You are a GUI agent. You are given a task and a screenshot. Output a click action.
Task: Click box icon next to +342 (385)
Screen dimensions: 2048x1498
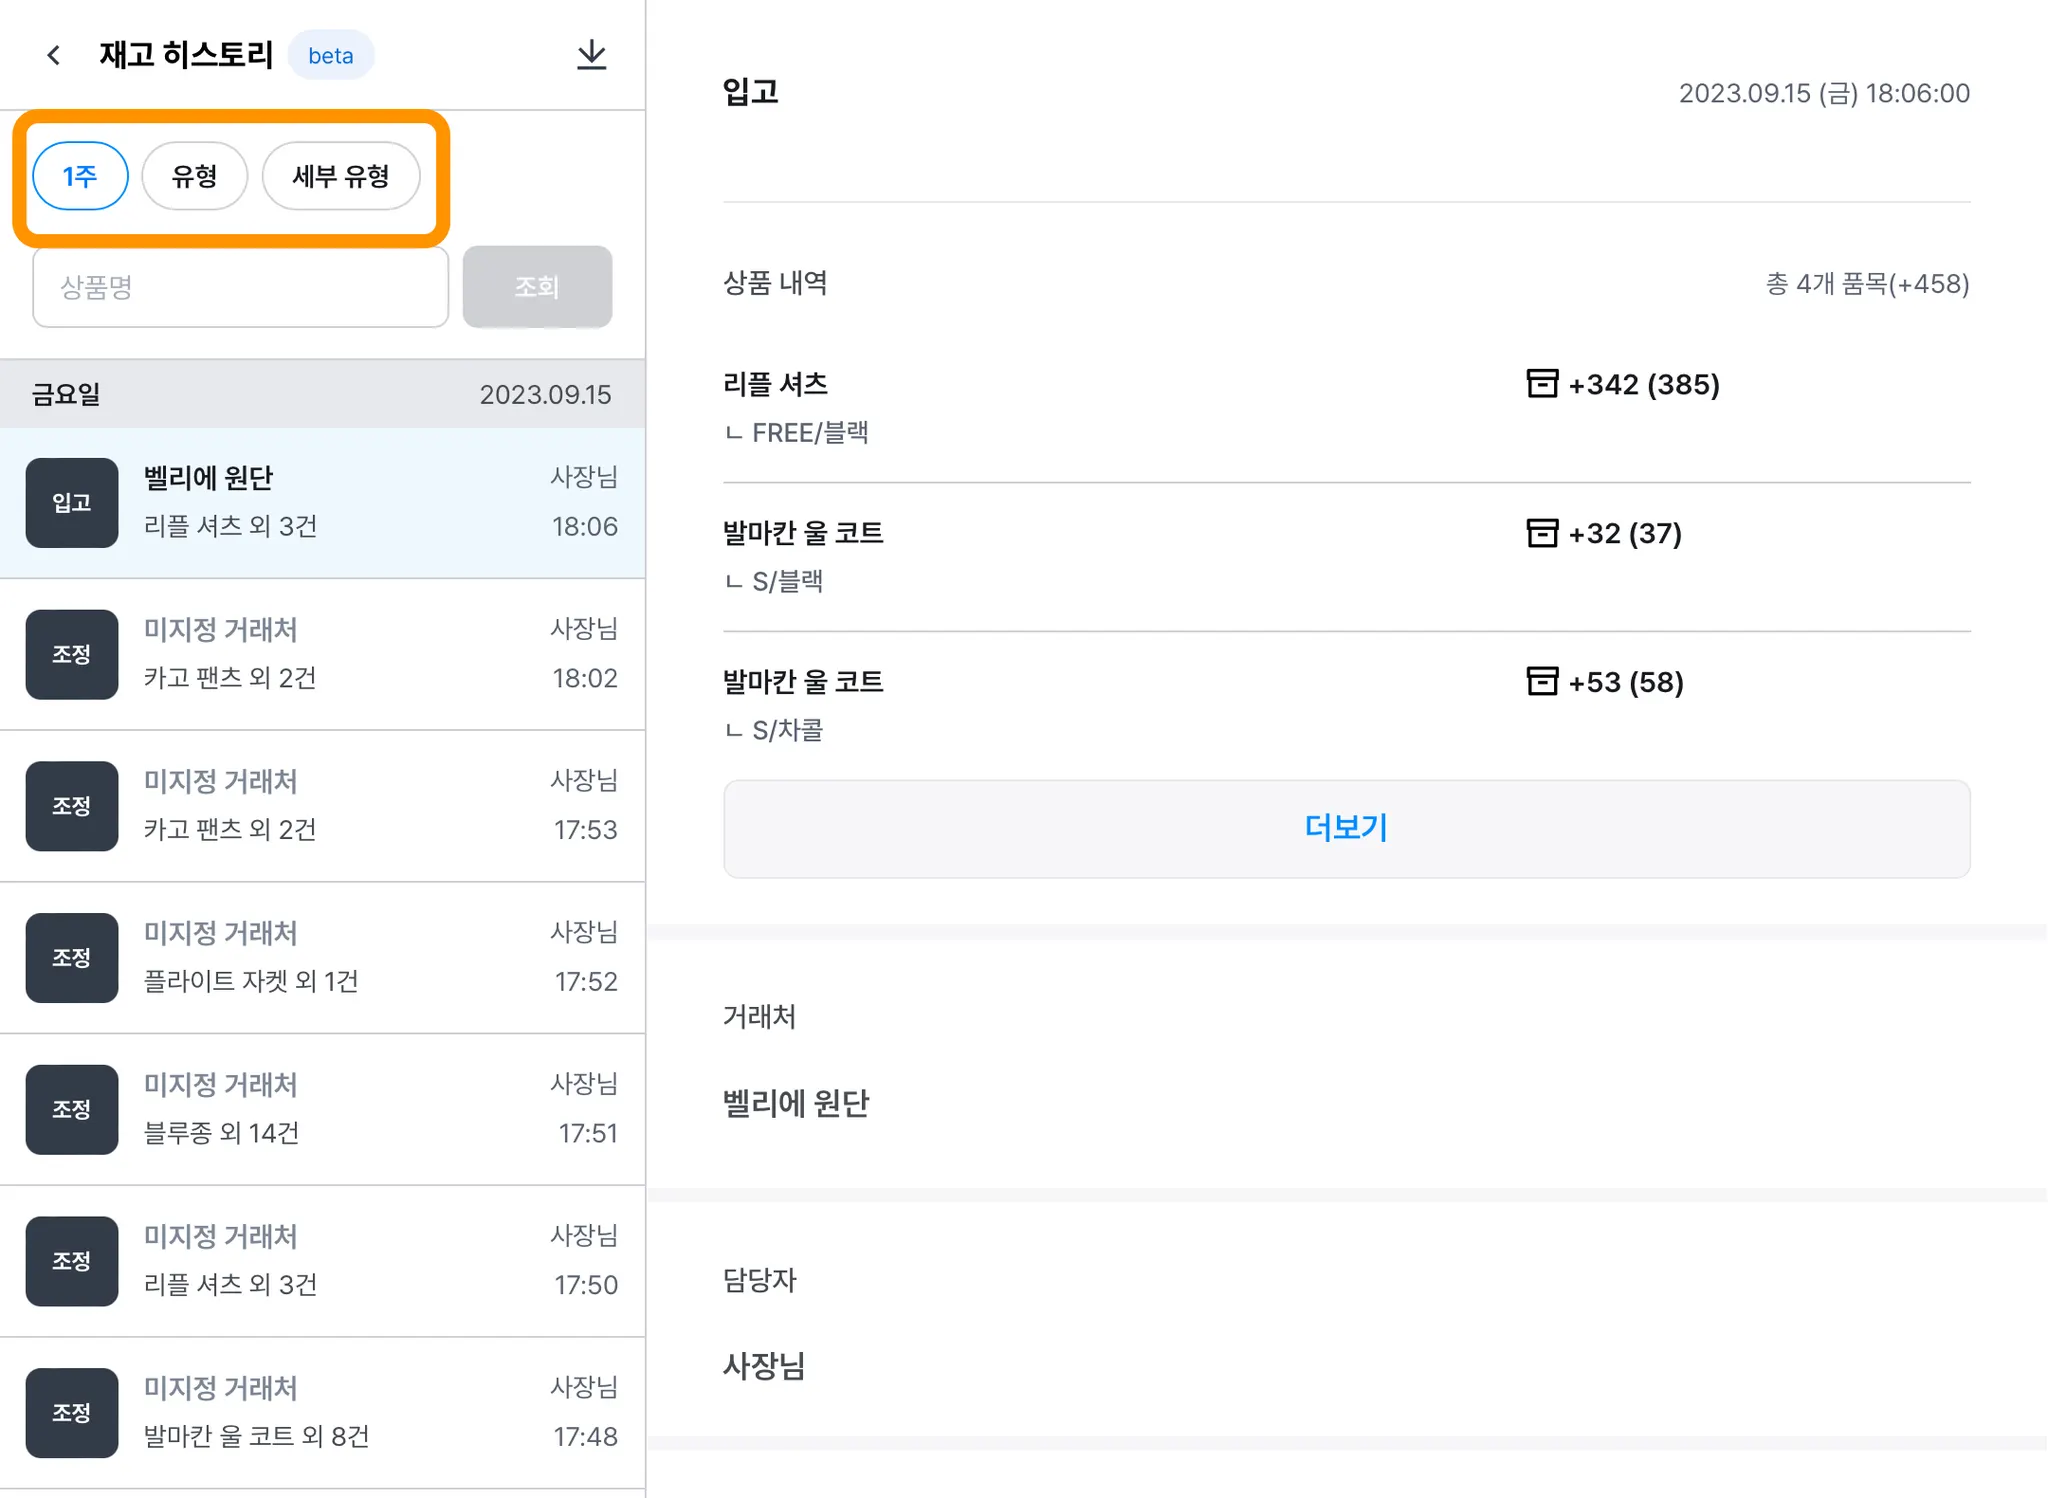tap(1542, 384)
